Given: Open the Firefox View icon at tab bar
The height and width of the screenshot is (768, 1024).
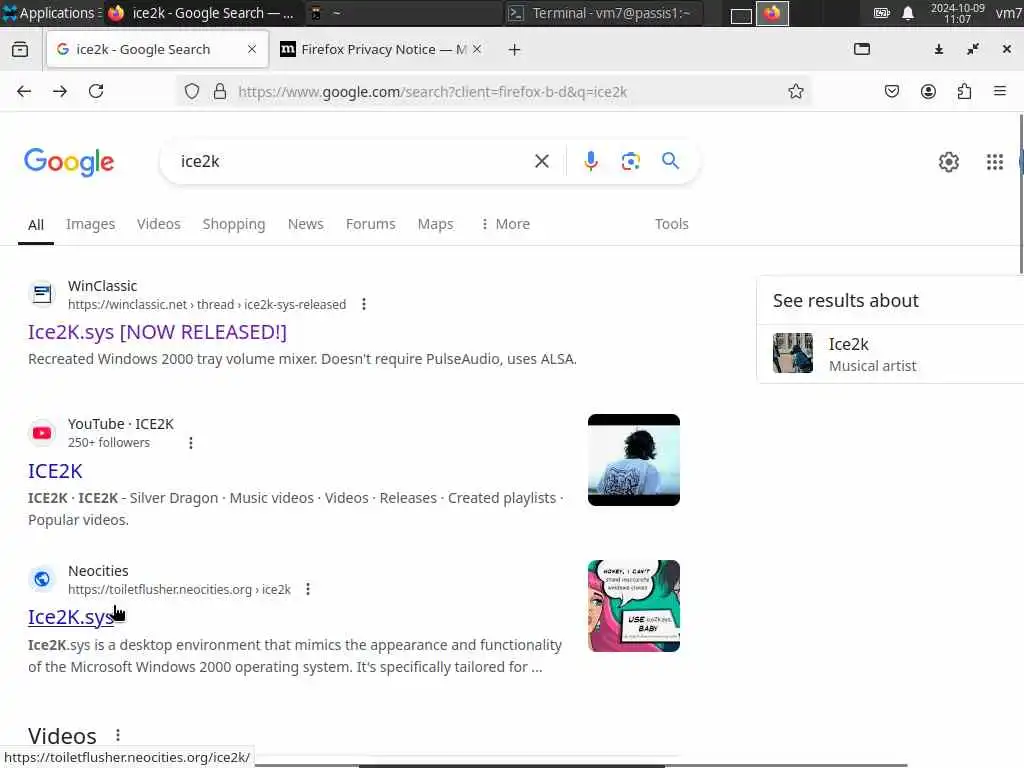Looking at the screenshot, I should click(x=20, y=50).
